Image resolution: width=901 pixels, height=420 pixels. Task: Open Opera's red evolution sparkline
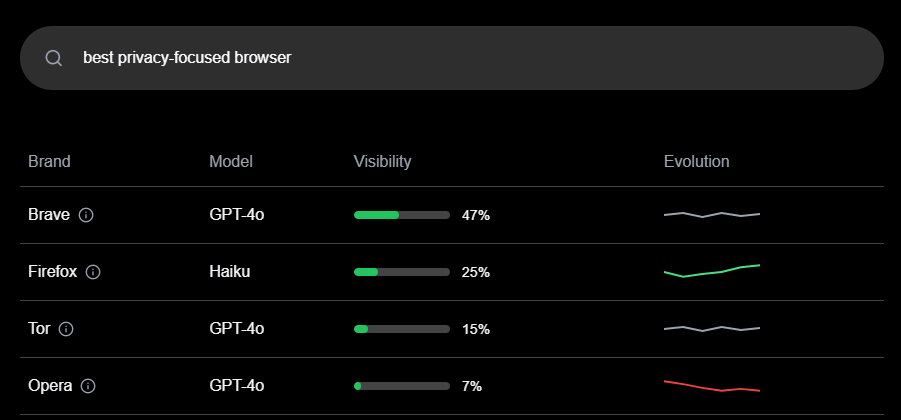[712, 386]
